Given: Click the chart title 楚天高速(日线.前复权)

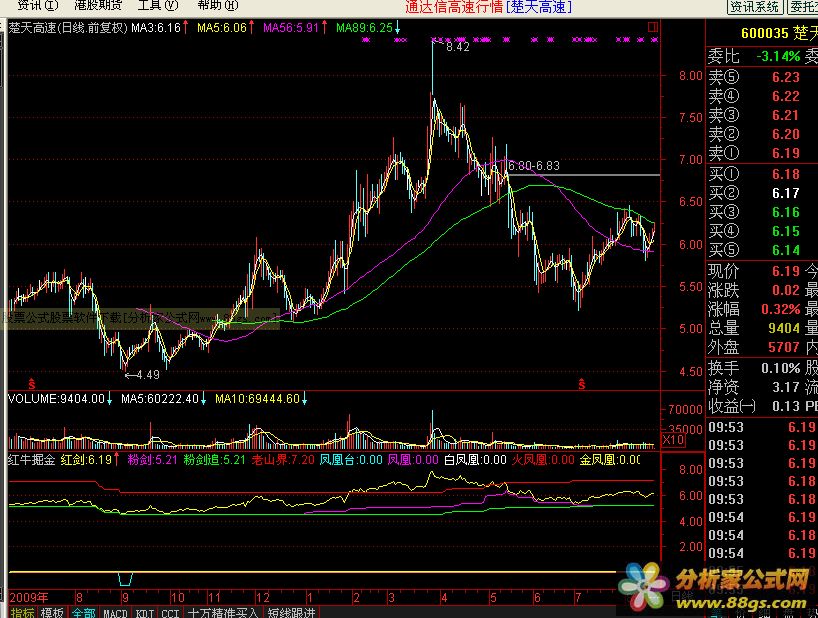Looking at the screenshot, I should 68,28.
